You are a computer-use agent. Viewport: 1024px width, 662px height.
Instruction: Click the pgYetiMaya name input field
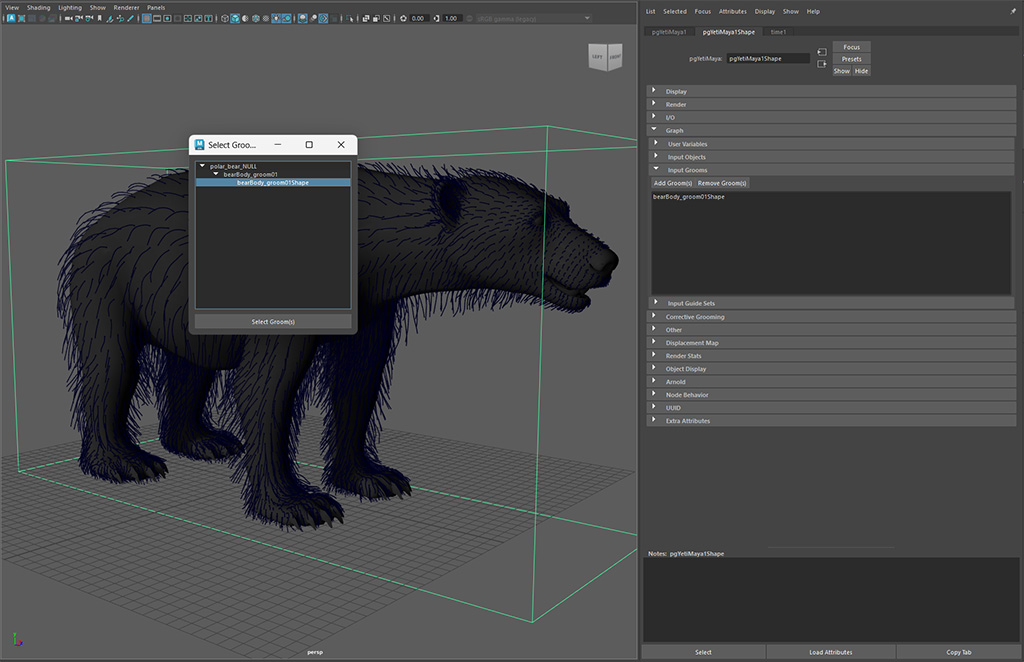pos(767,59)
